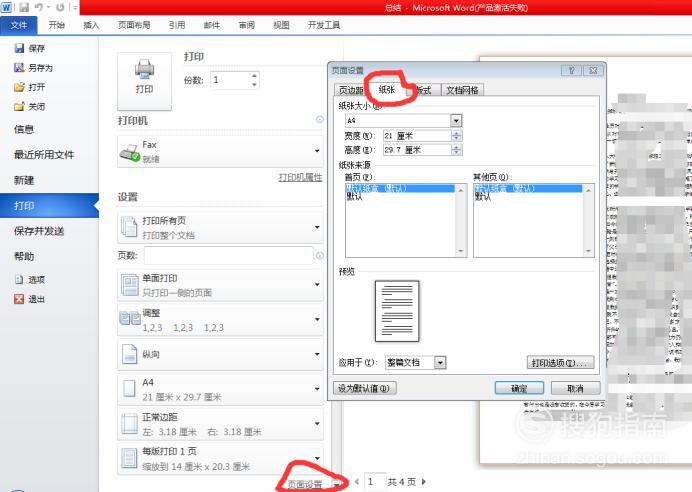
Task: Click the 确定 button
Action: (x=519, y=388)
